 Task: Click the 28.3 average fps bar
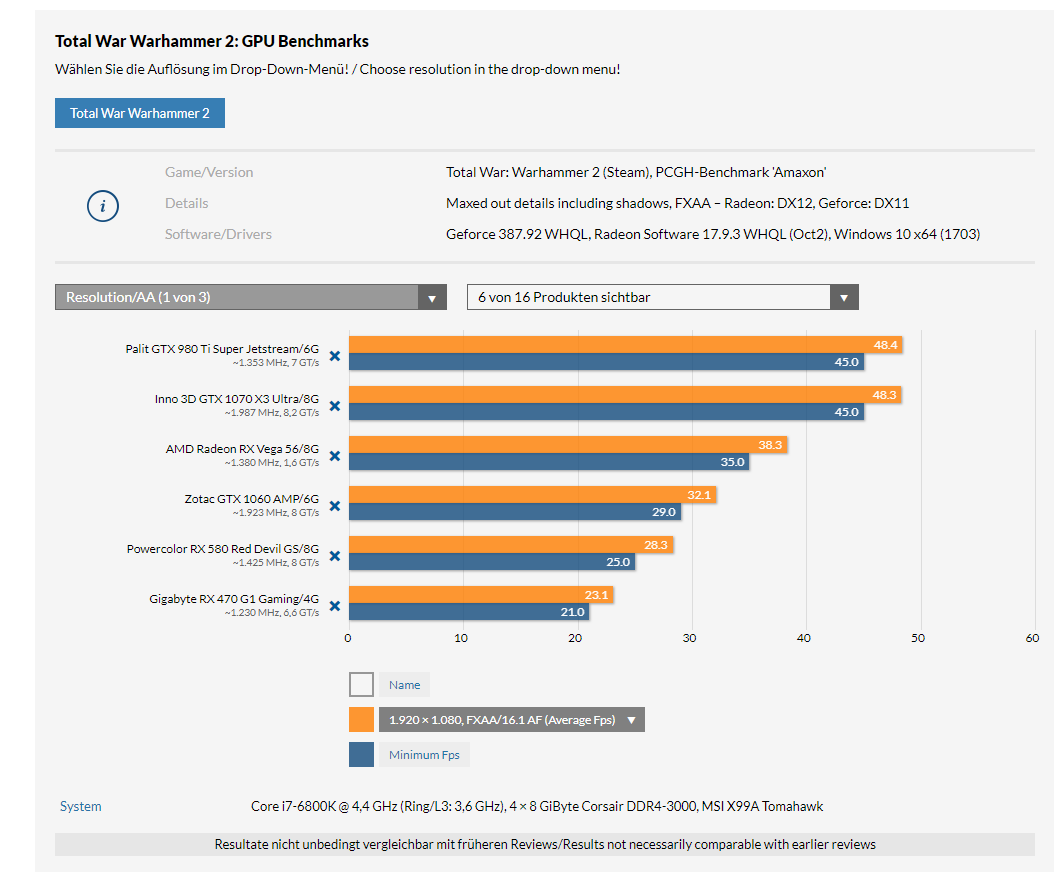pos(511,545)
